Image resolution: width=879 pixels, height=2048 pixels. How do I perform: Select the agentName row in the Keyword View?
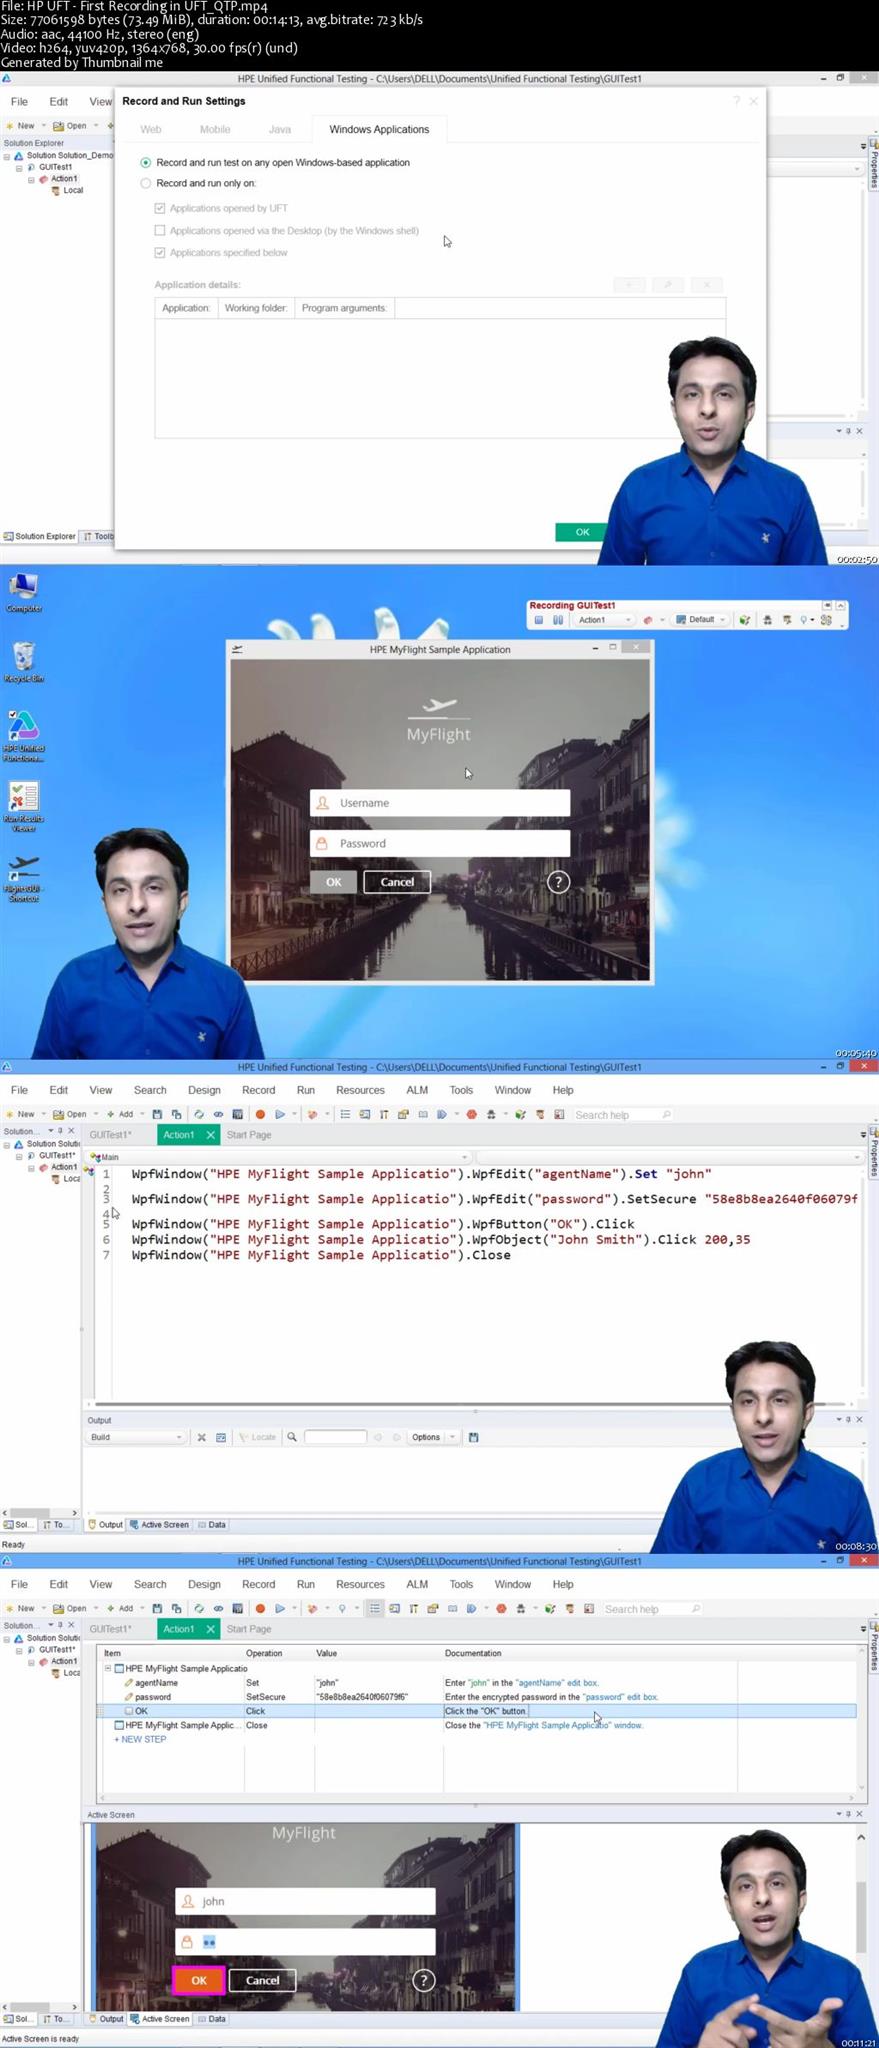(478, 1683)
